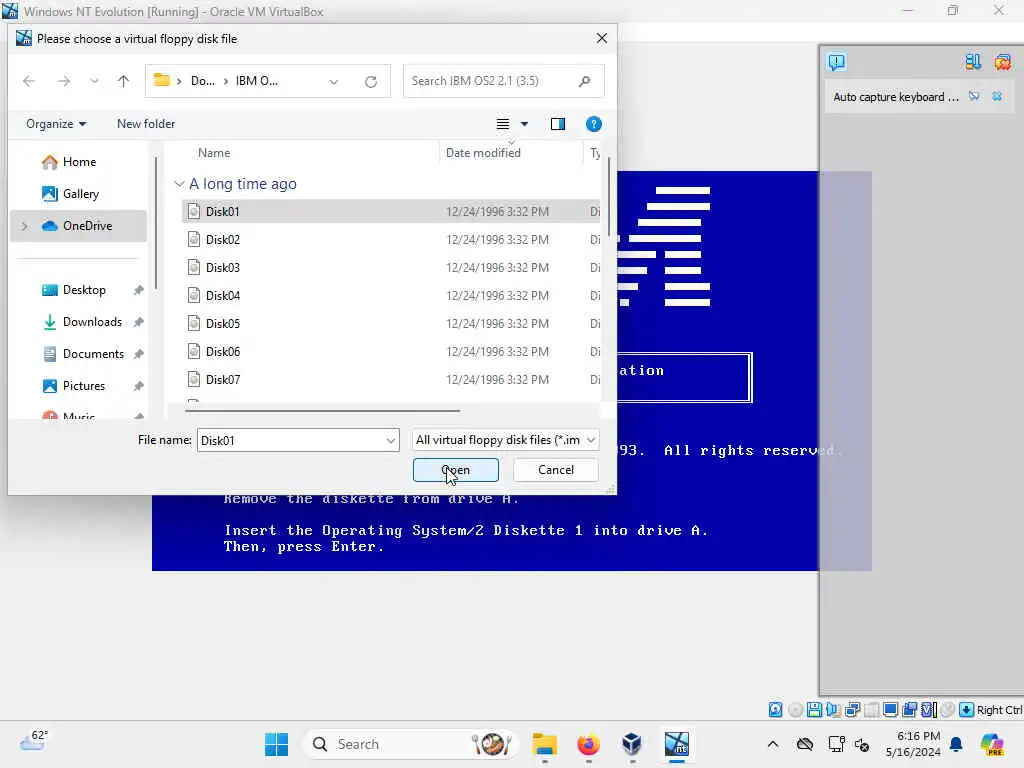
Task: Click the VirtualBox notification center icon
Action: pos(837,62)
